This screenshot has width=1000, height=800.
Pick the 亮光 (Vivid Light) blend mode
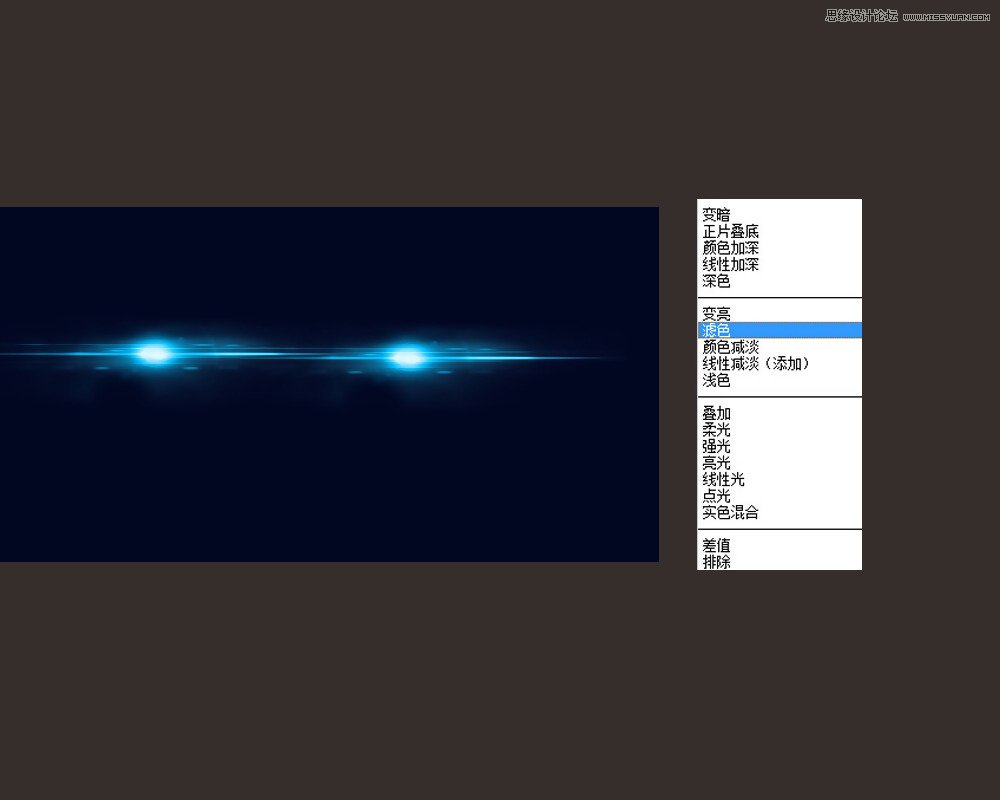(716, 463)
